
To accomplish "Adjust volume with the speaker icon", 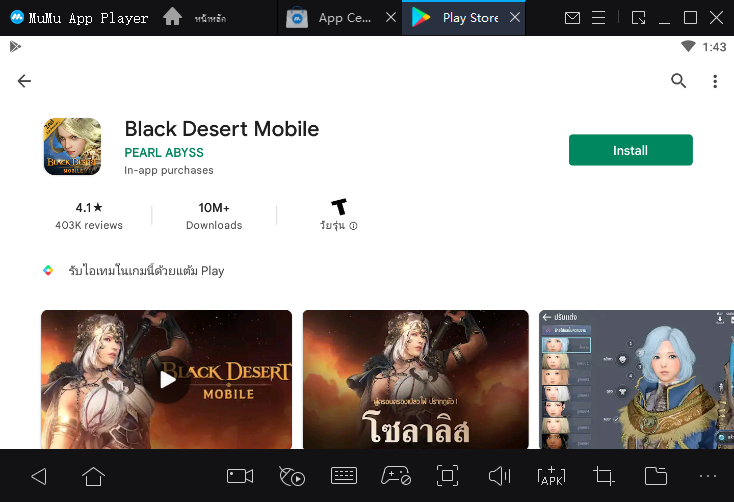I will coord(499,476).
